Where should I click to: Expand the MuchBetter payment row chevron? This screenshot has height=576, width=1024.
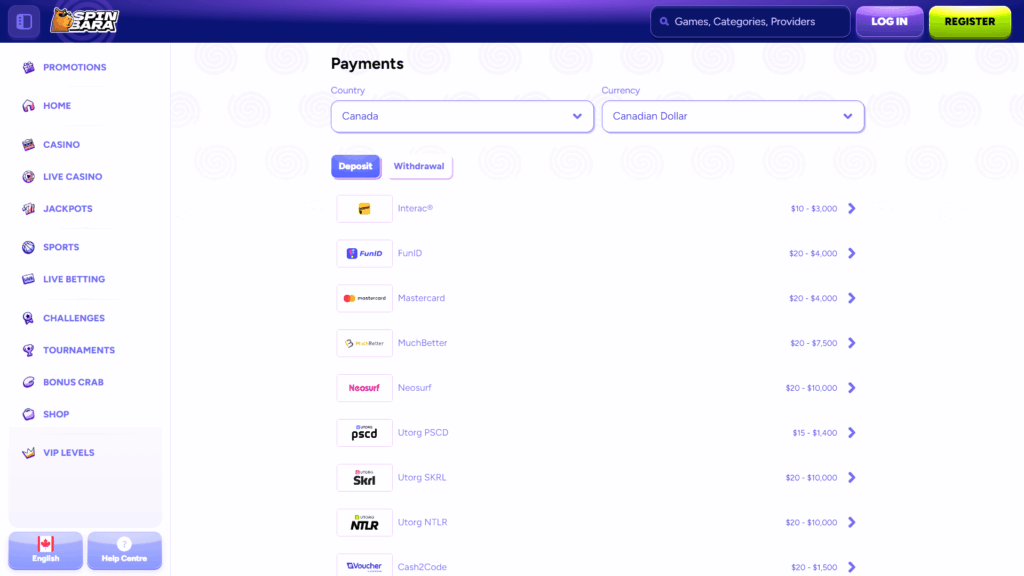[x=852, y=343]
